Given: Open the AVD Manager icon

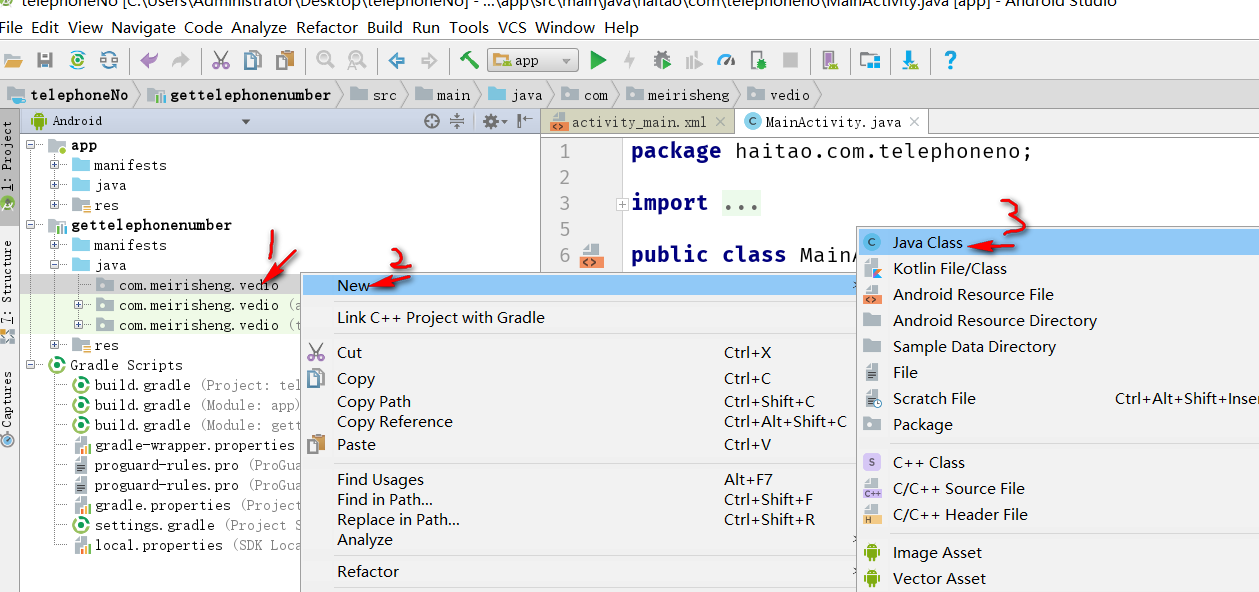Looking at the screenshot, I should [x=829, y=61].
